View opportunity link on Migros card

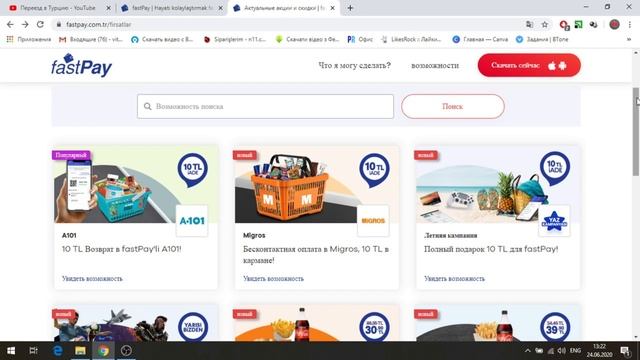(x=273, y=279)
